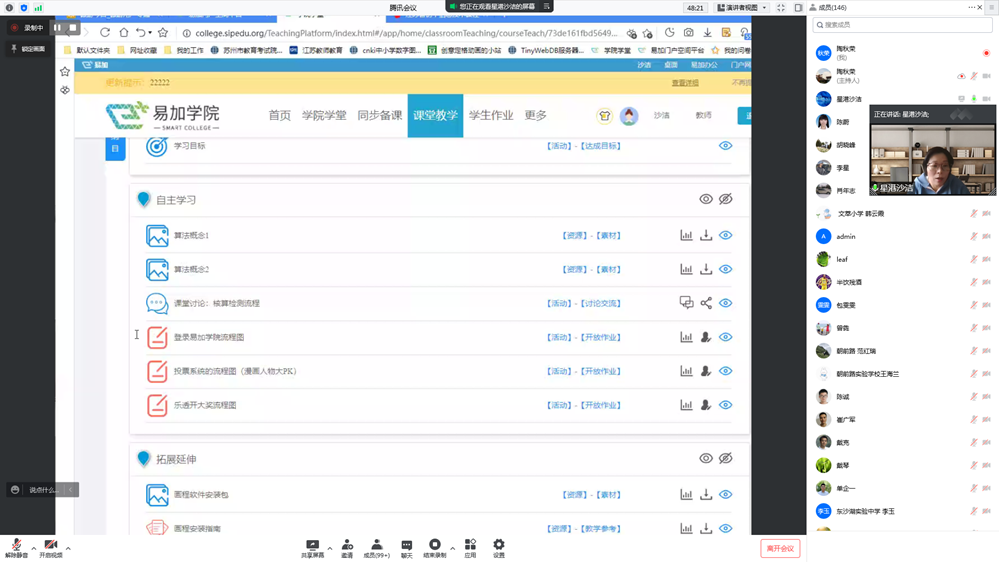Open members panel more options (three dots)
This screenshot has width=999, height=562.
pos(971,7)
